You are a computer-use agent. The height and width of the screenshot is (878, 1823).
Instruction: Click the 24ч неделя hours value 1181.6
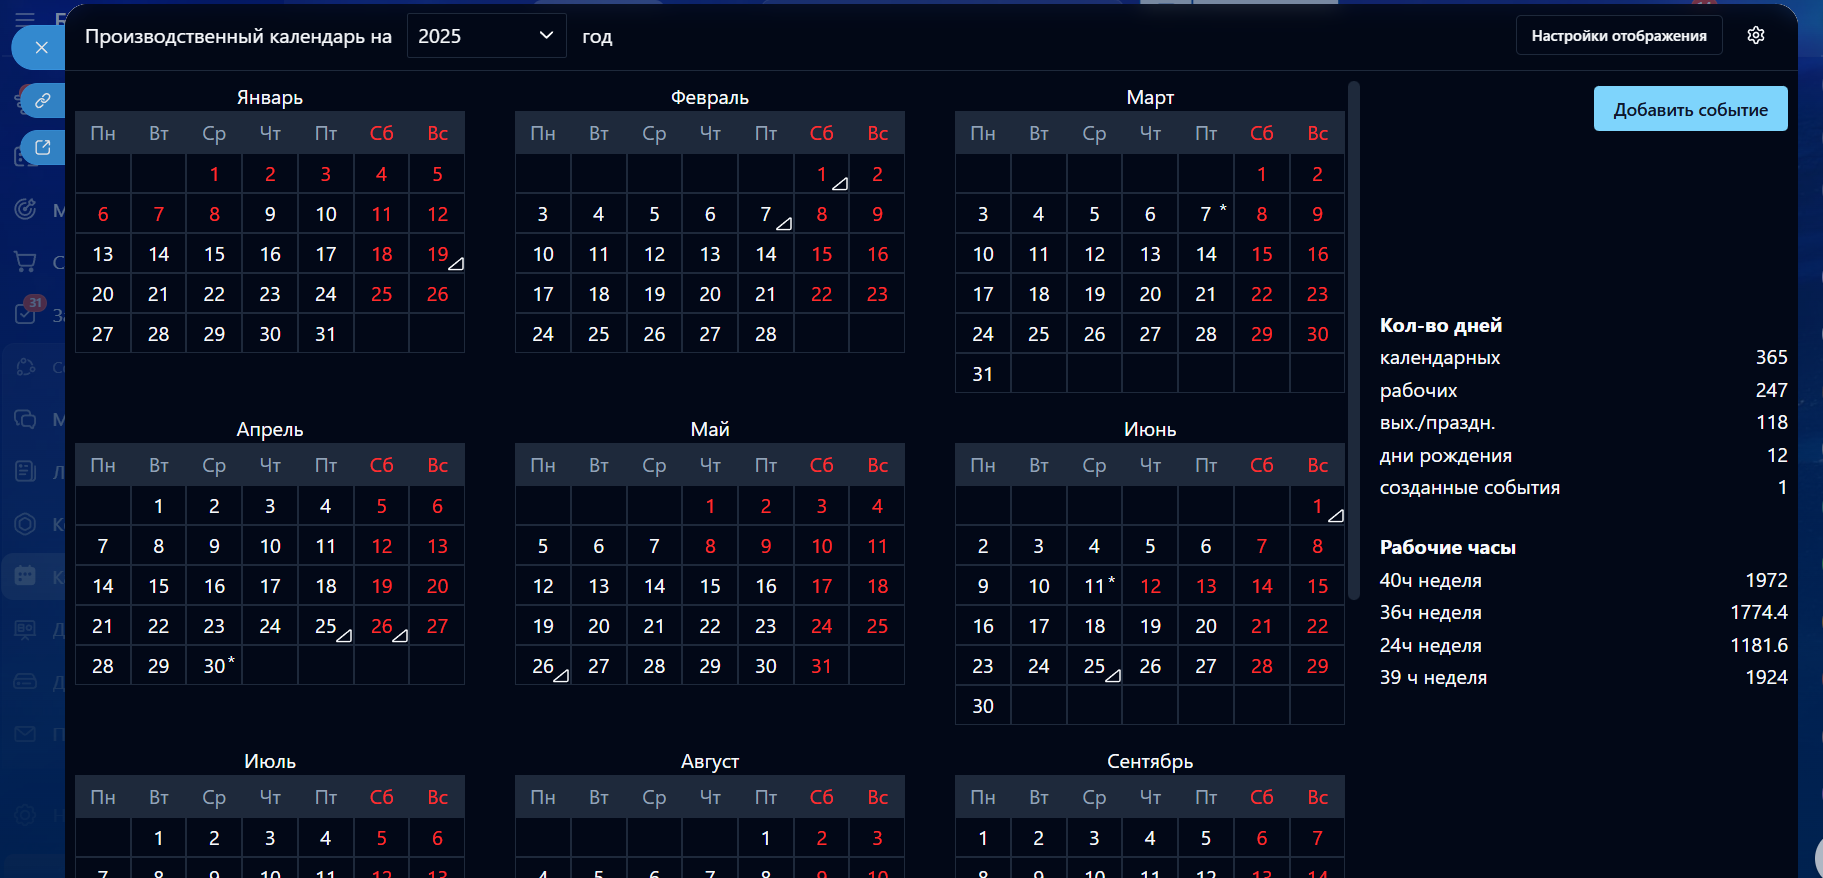1759,645
